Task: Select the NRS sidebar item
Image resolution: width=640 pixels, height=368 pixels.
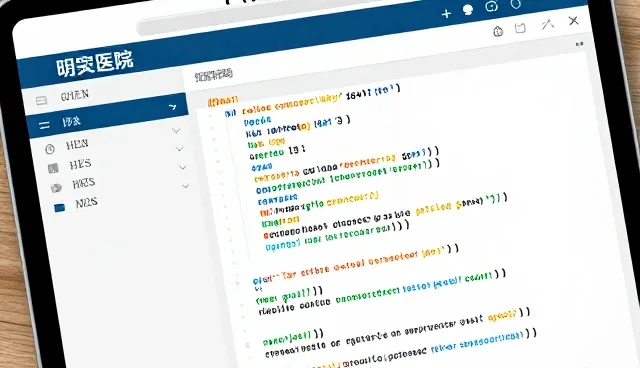Action: (87, 203)
